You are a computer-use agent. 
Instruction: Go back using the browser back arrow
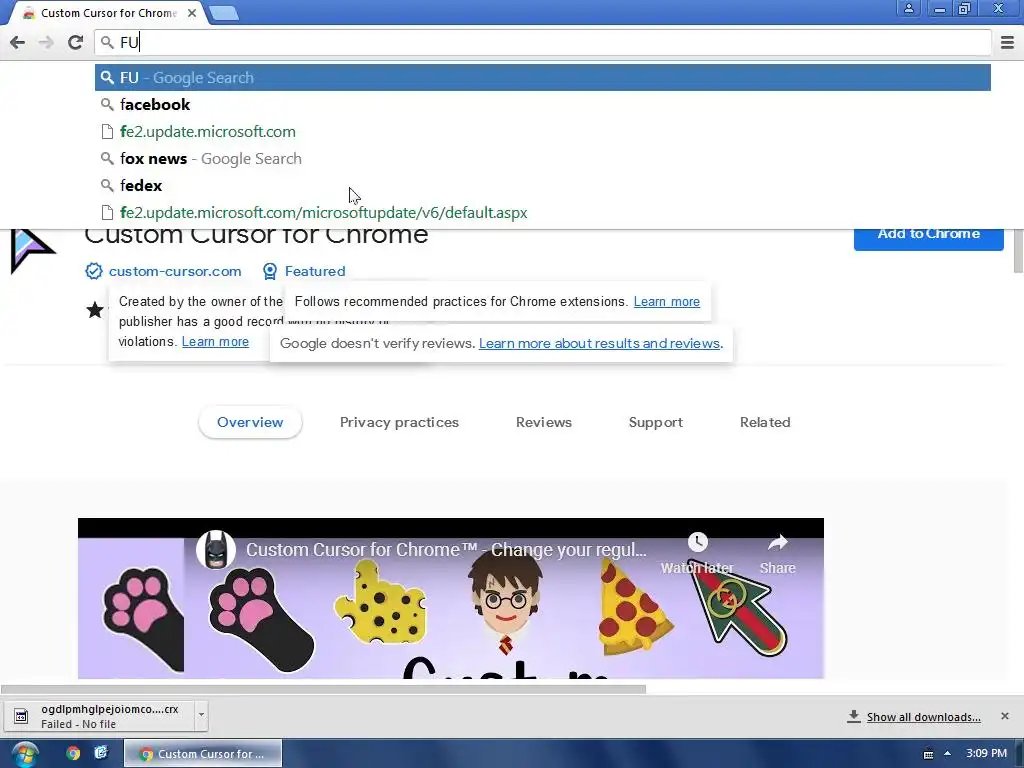(18, 42)
